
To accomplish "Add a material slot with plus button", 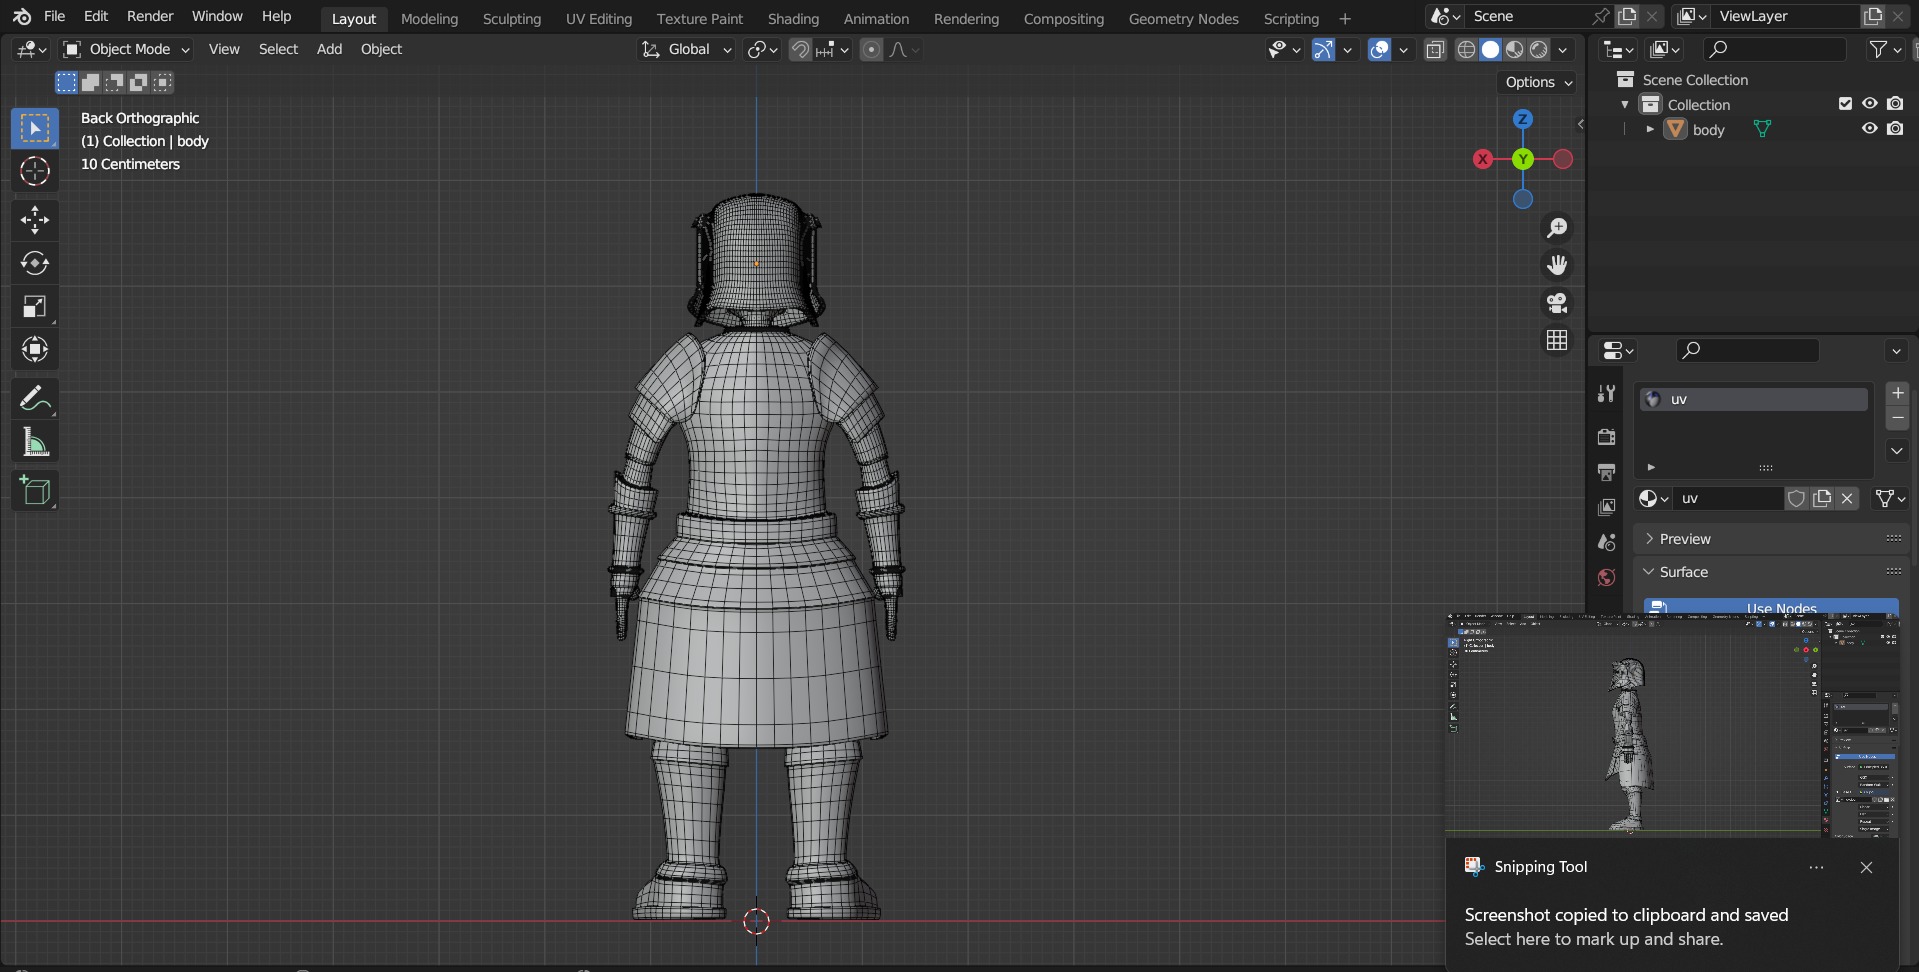I will click(x=1897, y=393).
